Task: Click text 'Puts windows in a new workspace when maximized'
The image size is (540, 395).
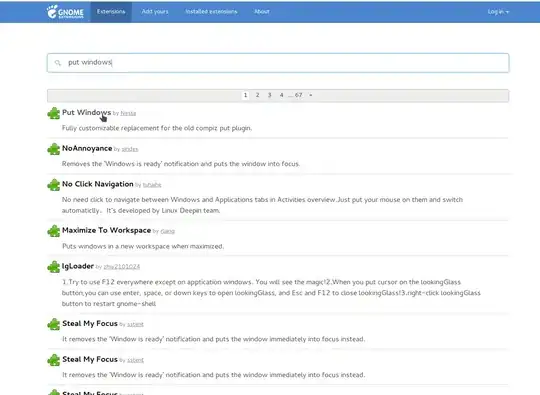Action: click(x=143, y=247)
